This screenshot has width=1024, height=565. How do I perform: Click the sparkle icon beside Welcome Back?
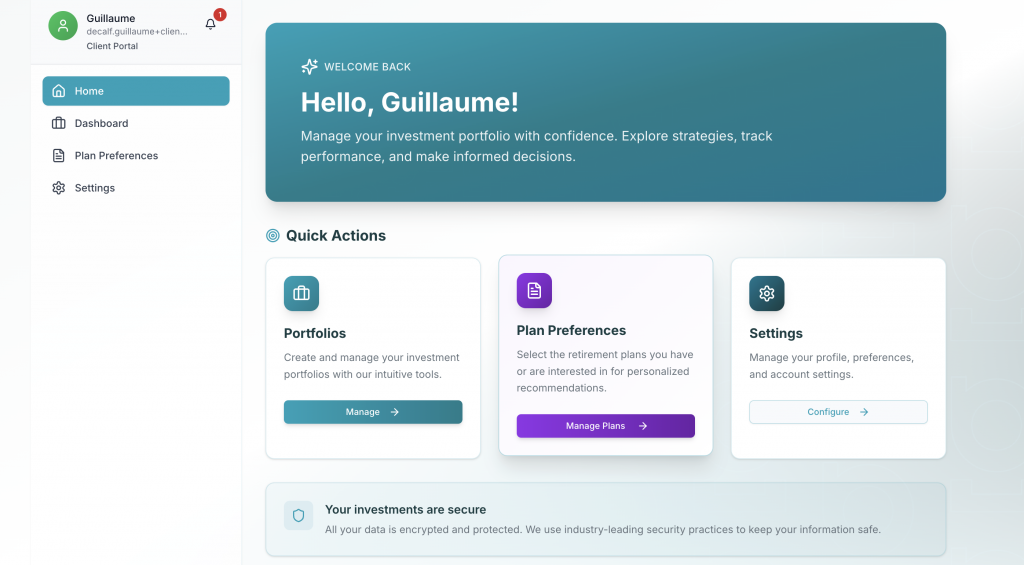pos(310,67)
